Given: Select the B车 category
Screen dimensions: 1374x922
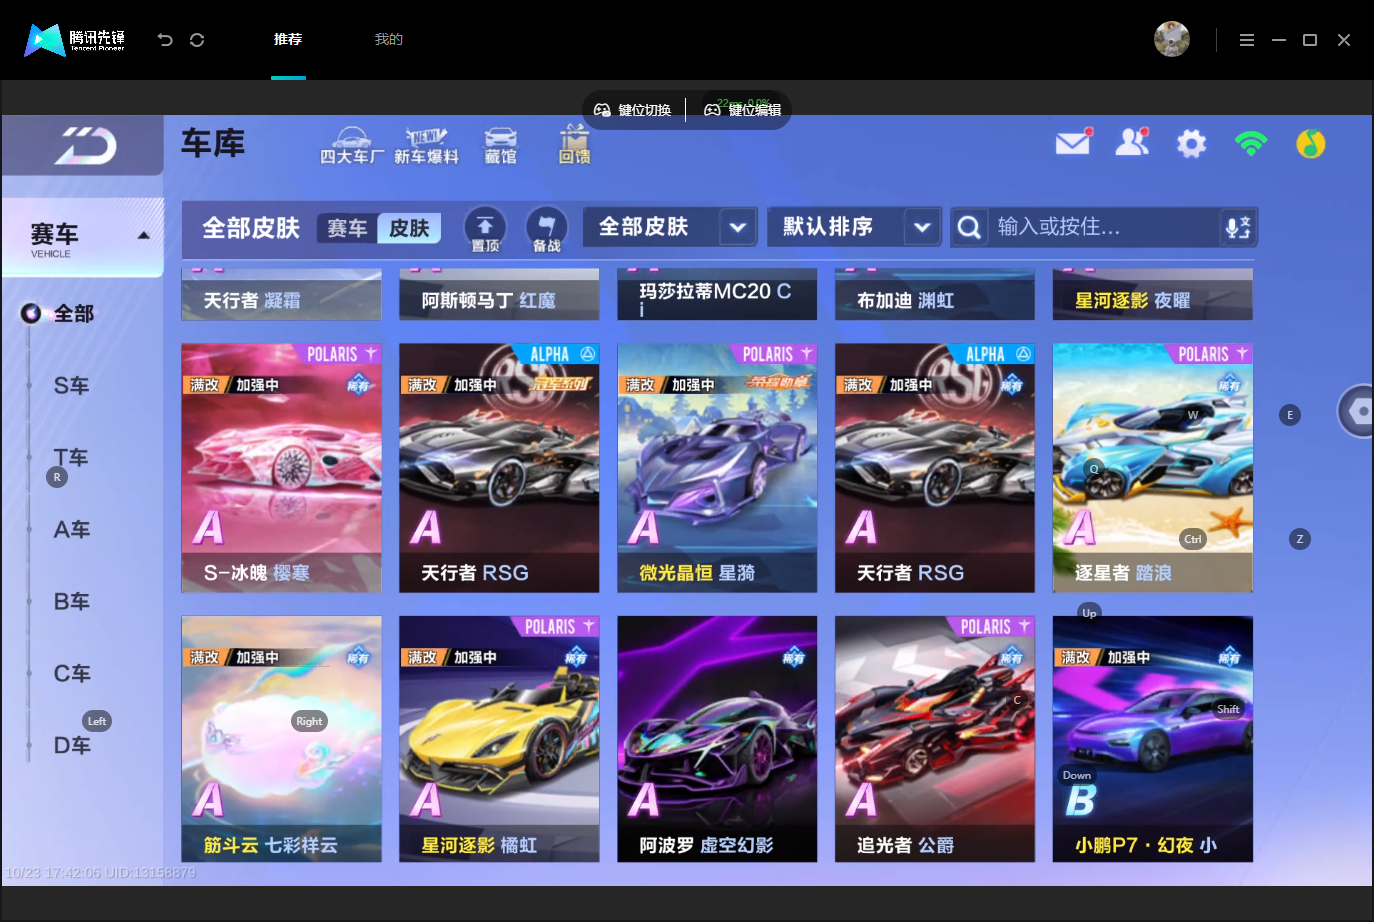Looking at the screenshot, I should (72, 602).
